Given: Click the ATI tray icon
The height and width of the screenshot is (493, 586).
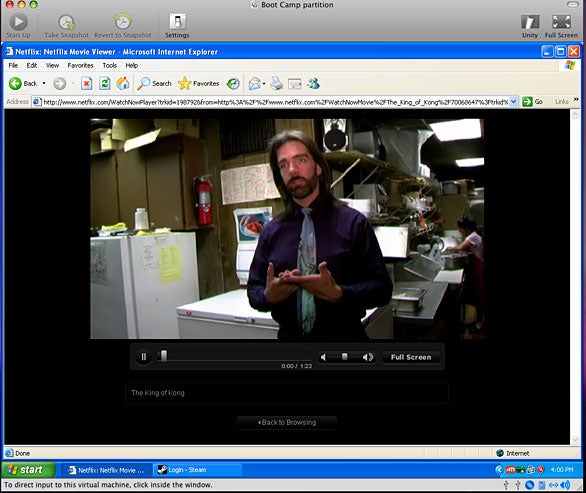Looking at the screenshot, I should point(510,470).
